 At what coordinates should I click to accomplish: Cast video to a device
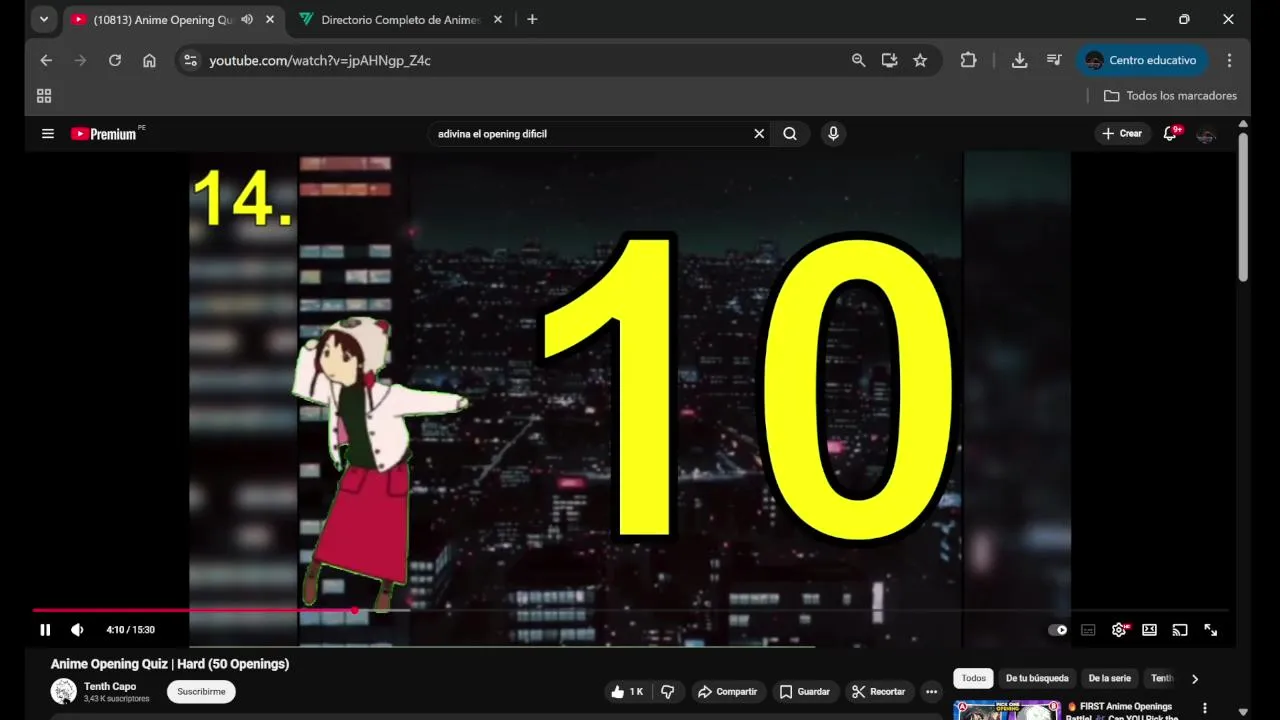tap(1180, 630)
